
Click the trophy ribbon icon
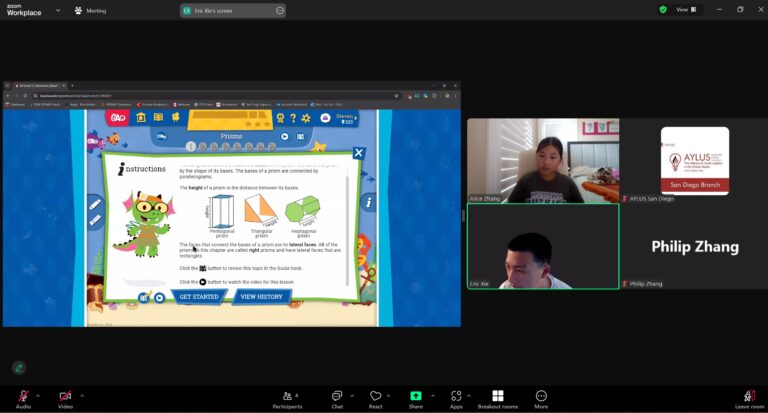click(x=280, y=118)
